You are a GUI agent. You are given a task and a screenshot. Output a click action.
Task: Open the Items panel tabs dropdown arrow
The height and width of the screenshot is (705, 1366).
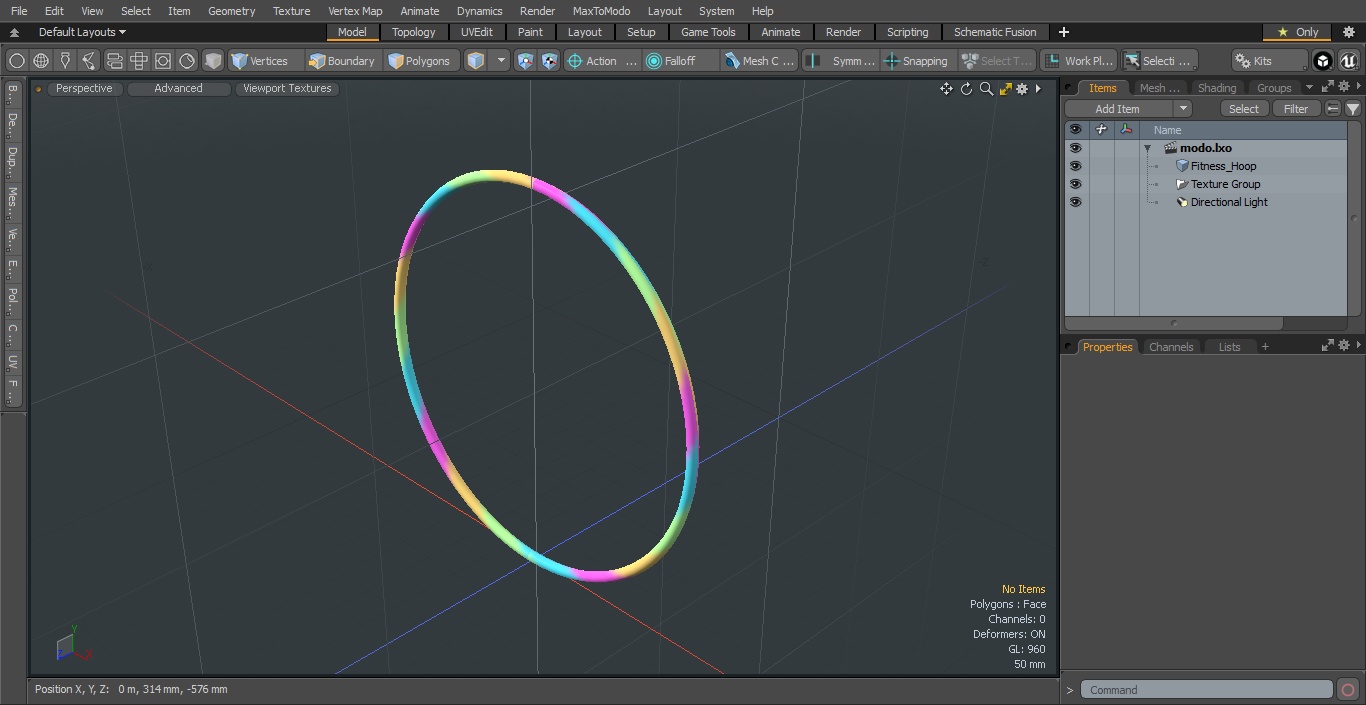(1309, 87)
